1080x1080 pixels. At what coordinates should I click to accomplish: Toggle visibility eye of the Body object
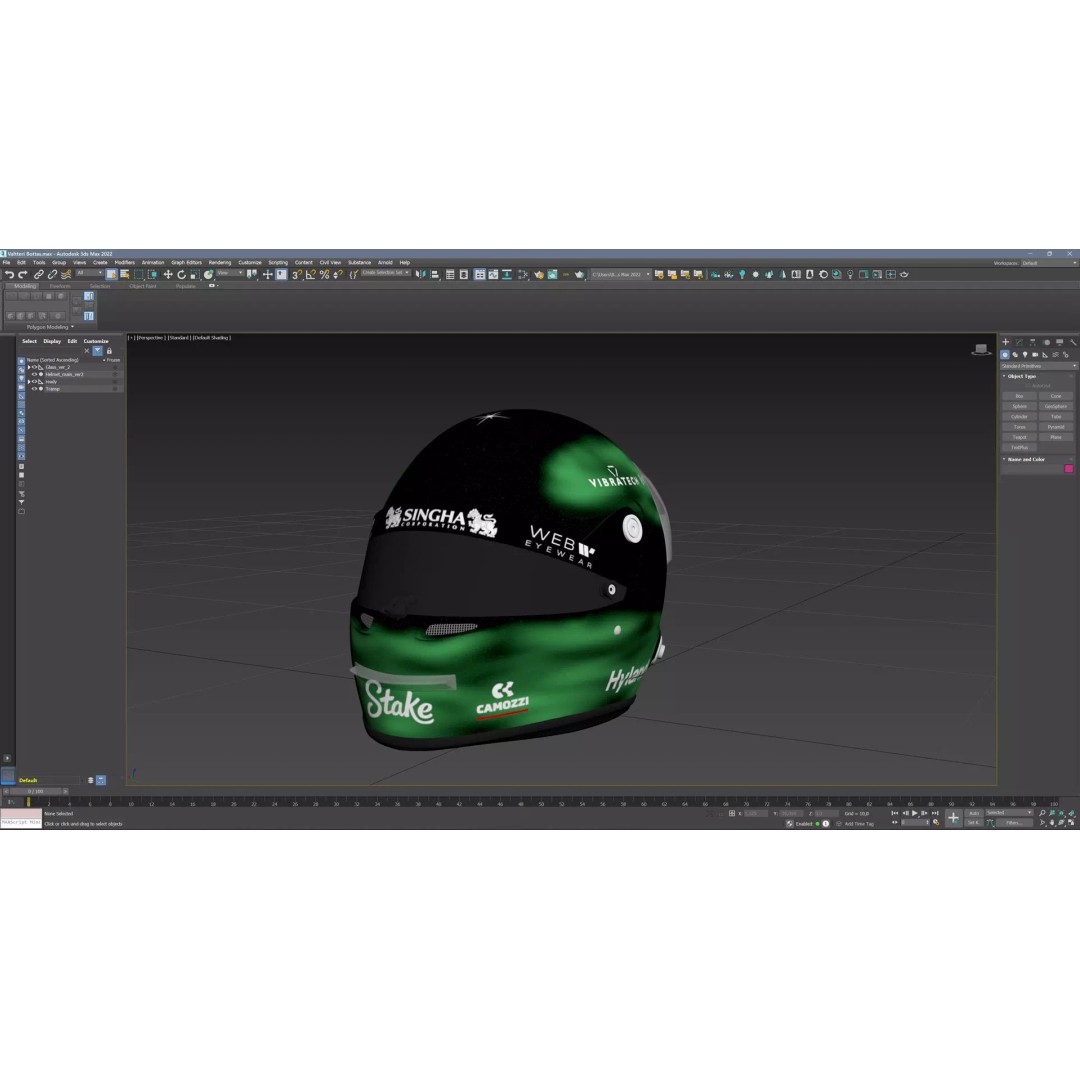[34, 382]
